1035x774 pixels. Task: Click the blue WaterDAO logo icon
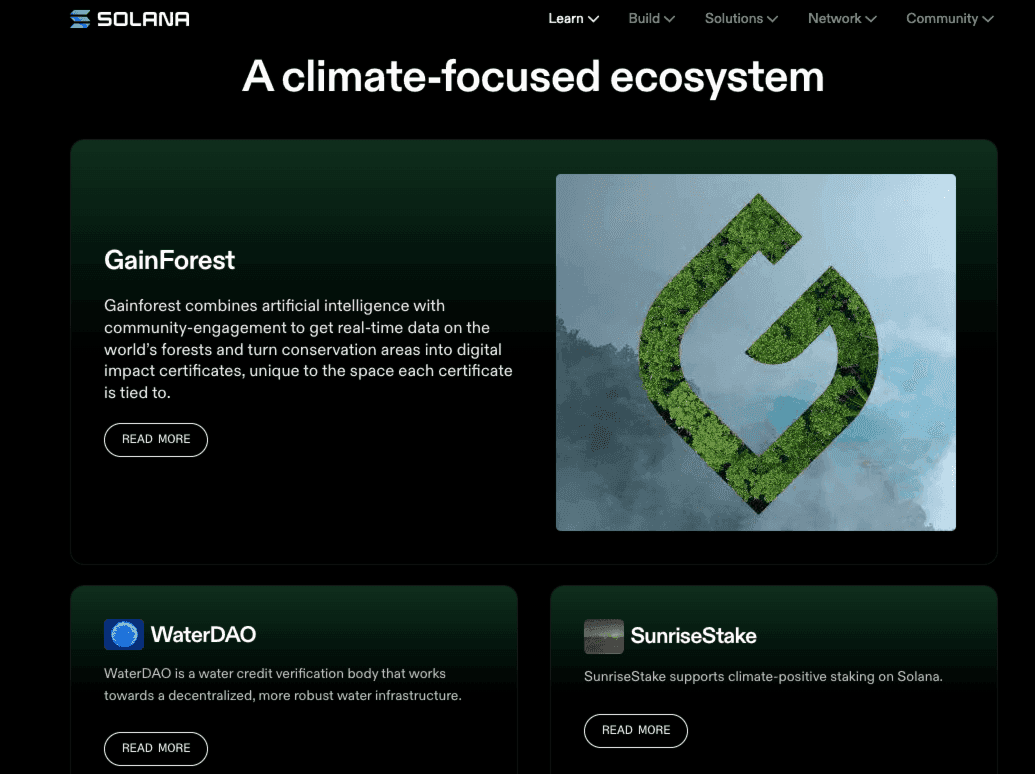pos(124,635)
